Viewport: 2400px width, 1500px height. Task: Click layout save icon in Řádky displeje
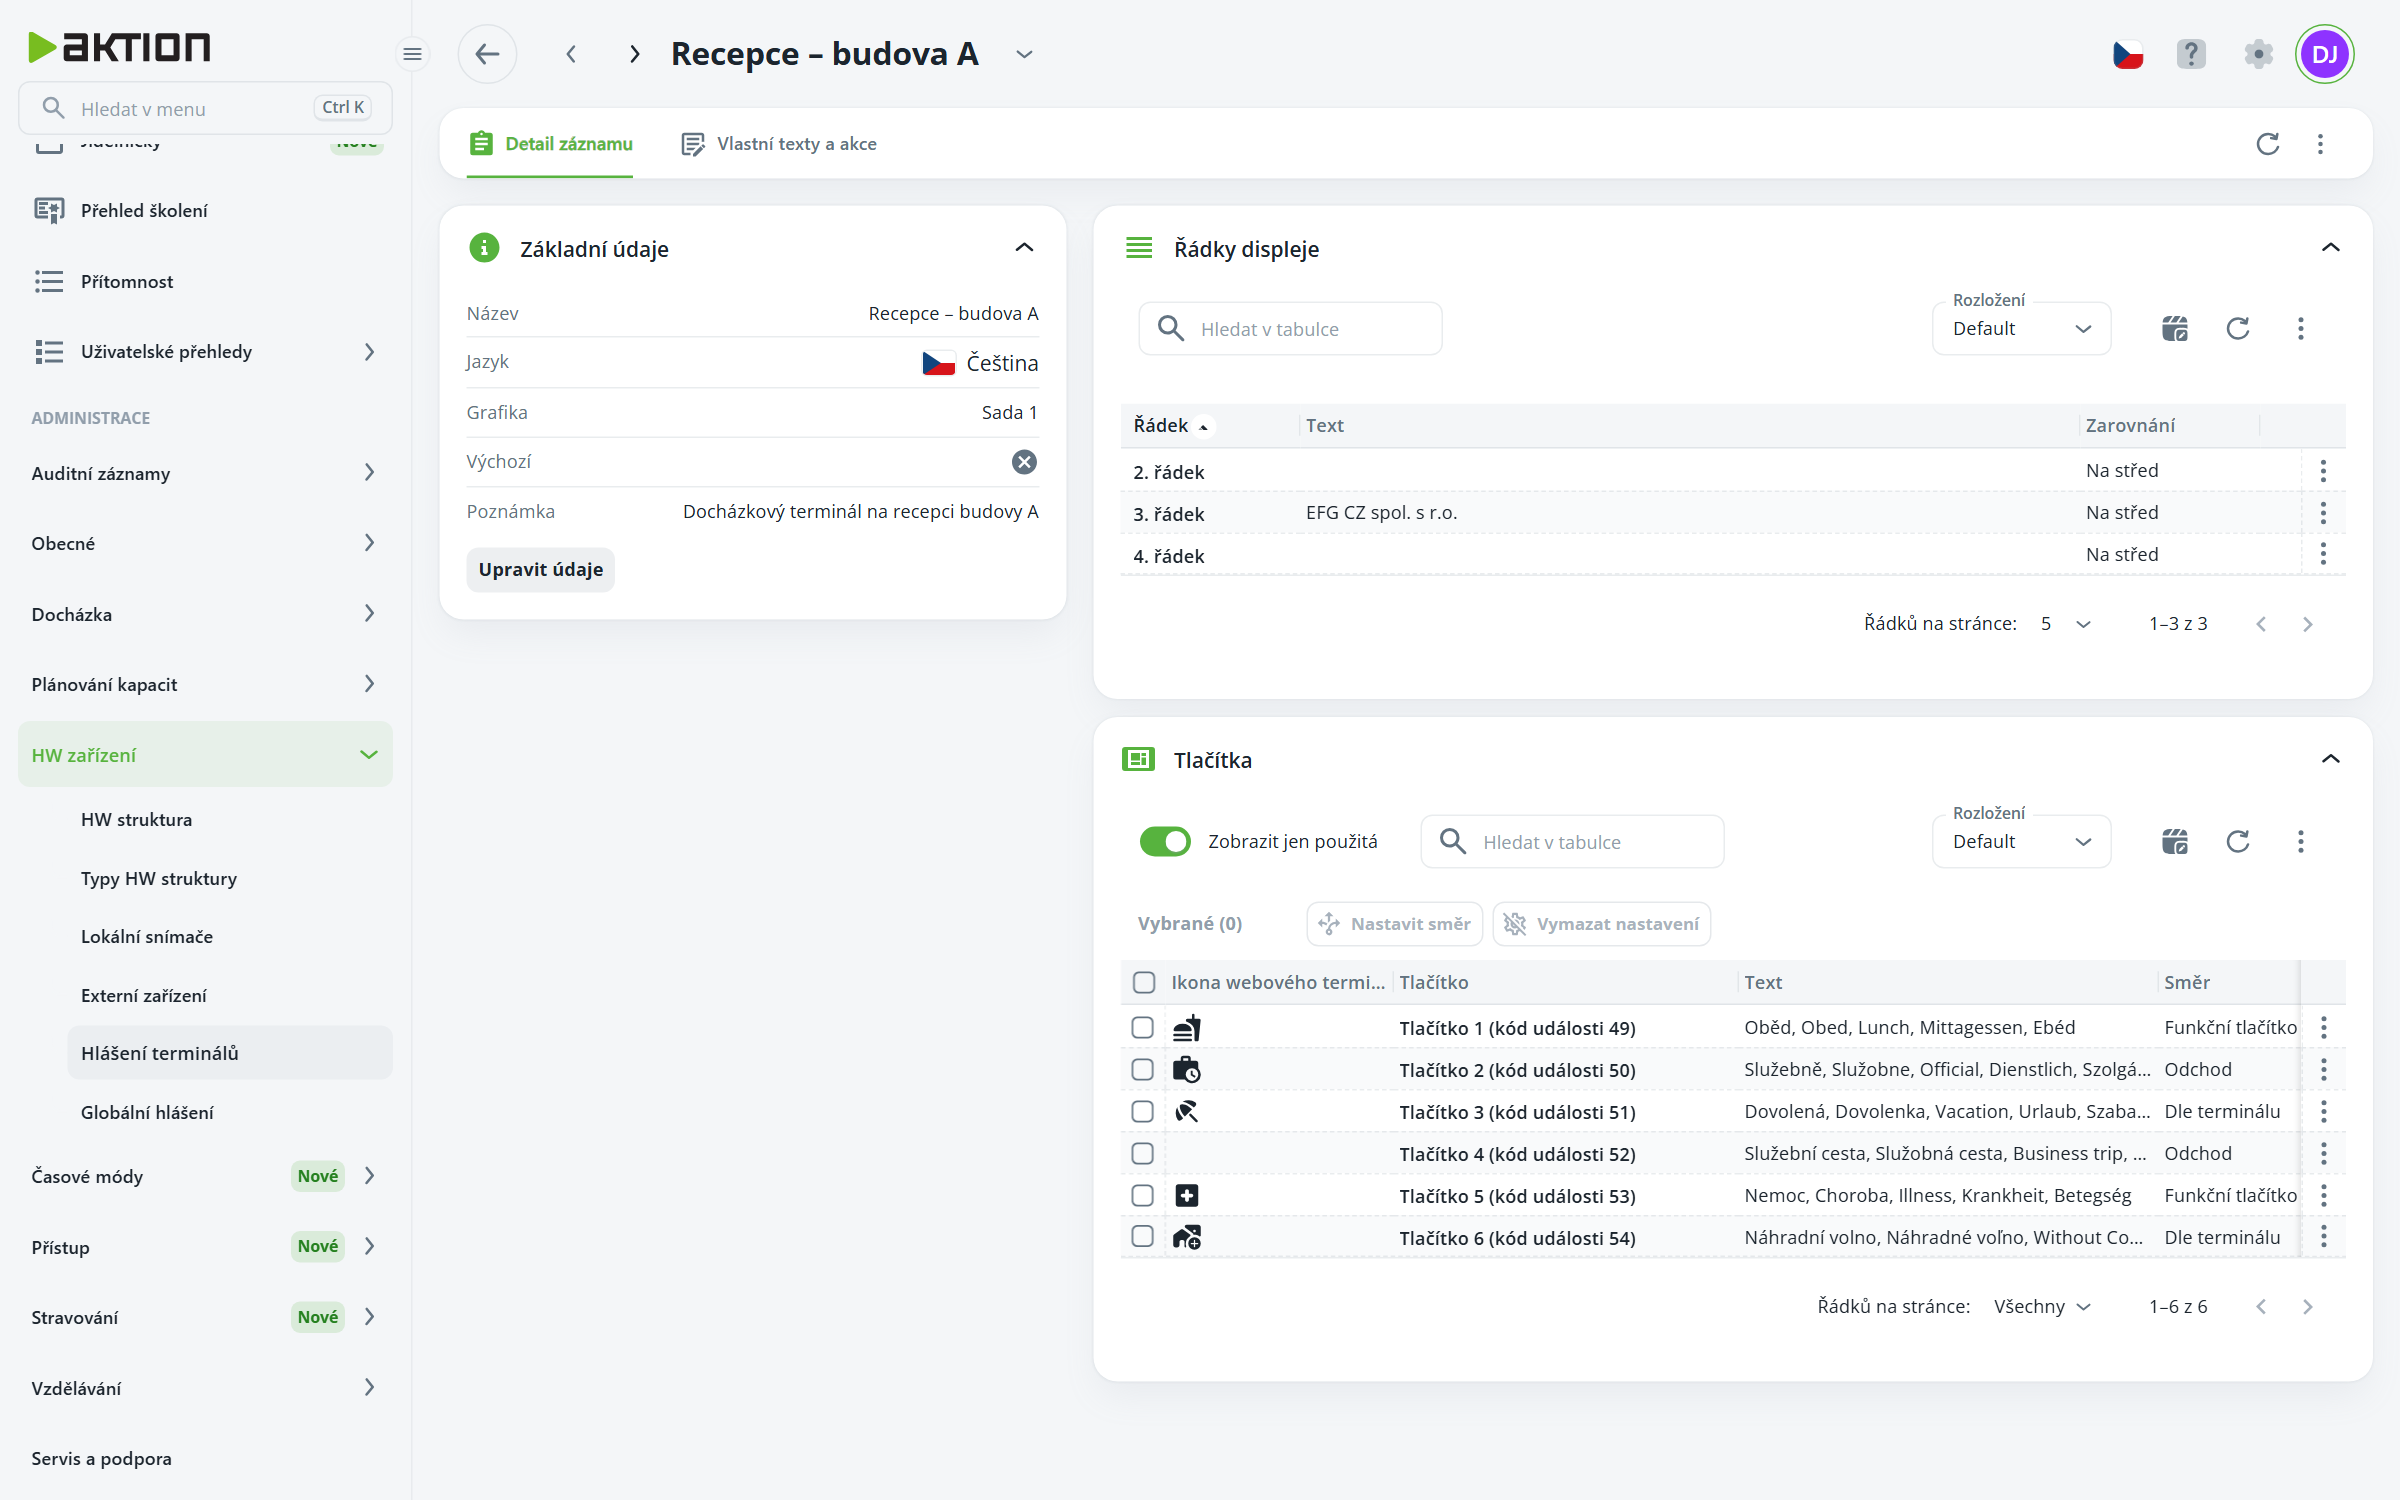pos(2175,329)
